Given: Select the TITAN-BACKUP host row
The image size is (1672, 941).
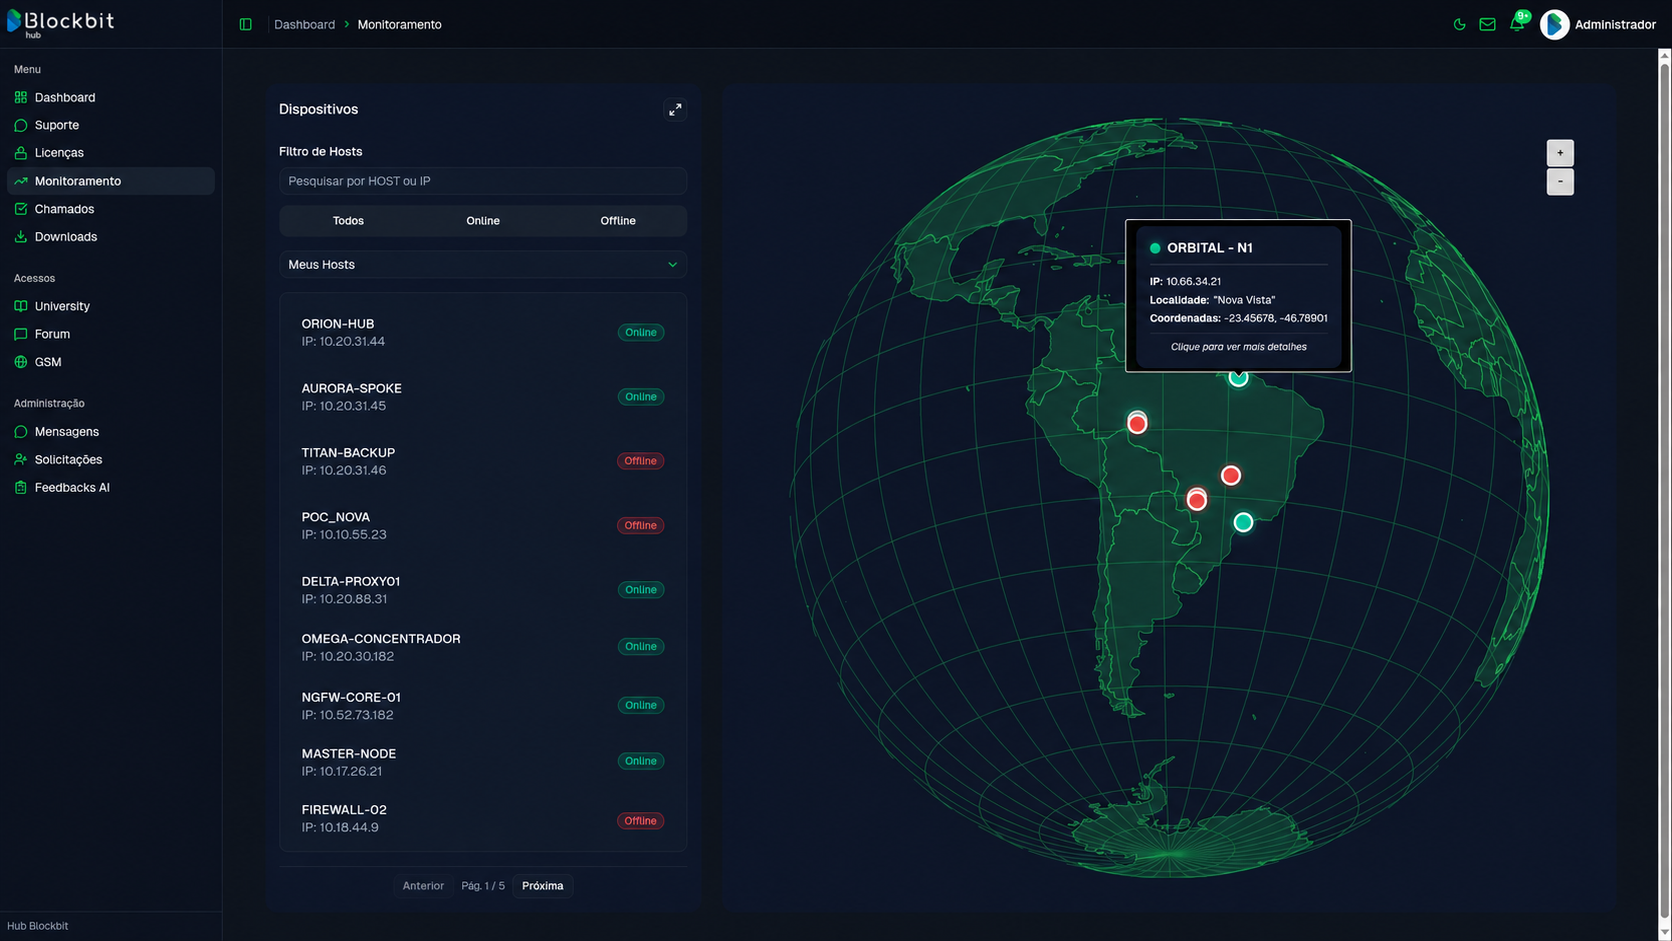Looking at the screenshot, I should point(483,461).
